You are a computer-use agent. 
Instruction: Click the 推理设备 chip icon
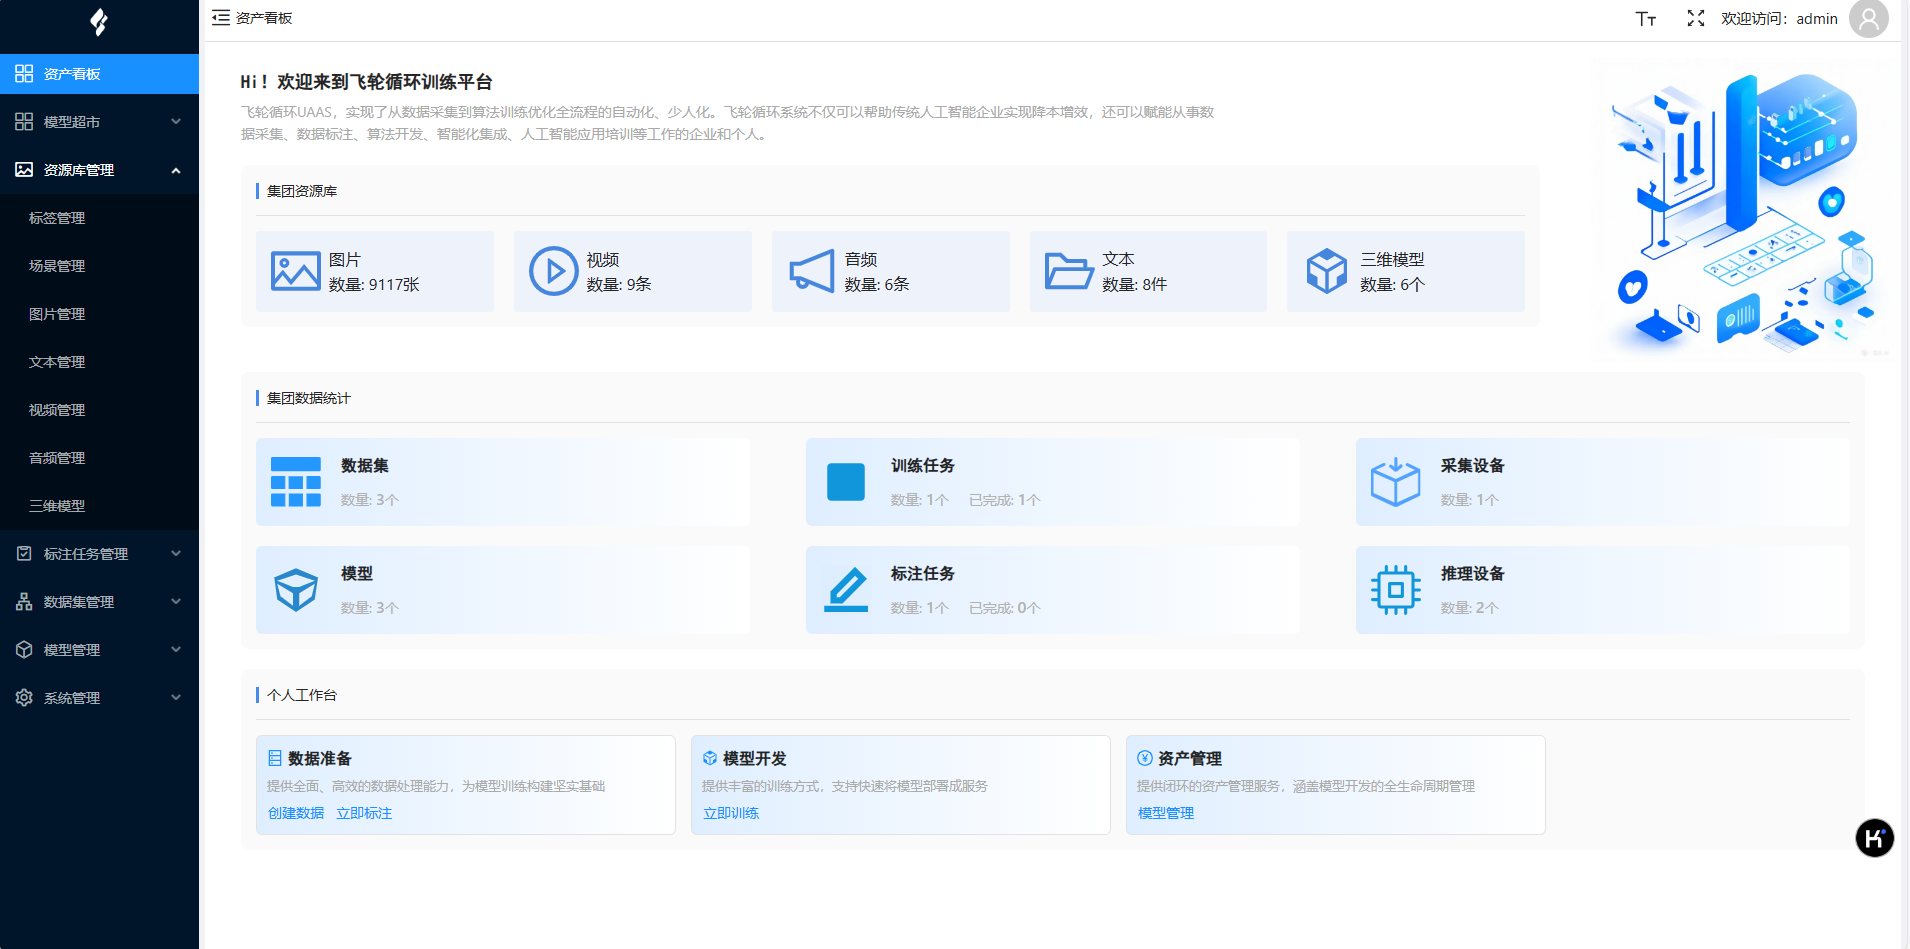pyautogui.click(x=1395, y=590)
